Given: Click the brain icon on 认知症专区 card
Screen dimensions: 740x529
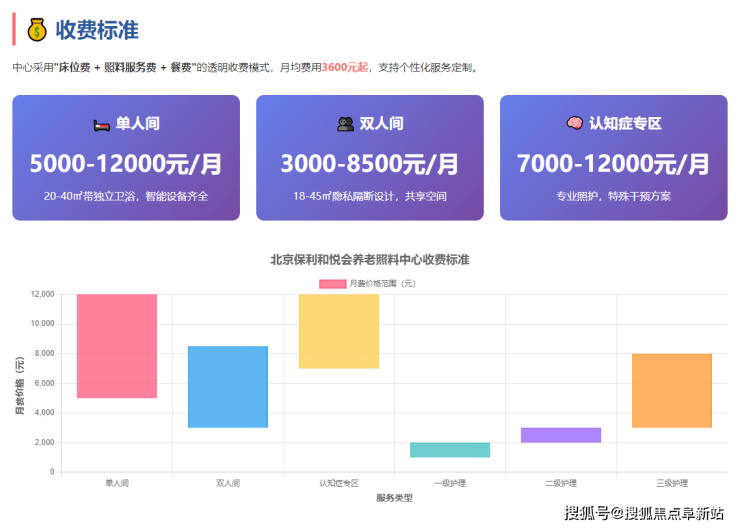Looking at the screenshot, I should click(574, 123).
